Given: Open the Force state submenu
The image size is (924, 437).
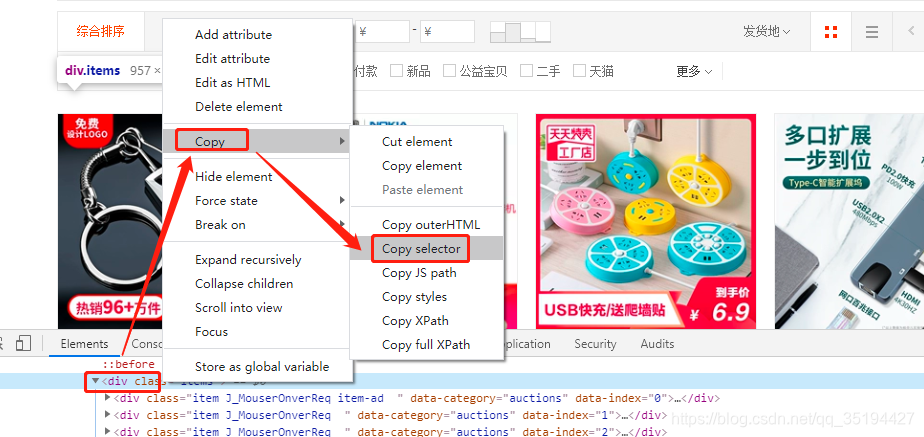Looking at the screenshot, I should 258,201.
